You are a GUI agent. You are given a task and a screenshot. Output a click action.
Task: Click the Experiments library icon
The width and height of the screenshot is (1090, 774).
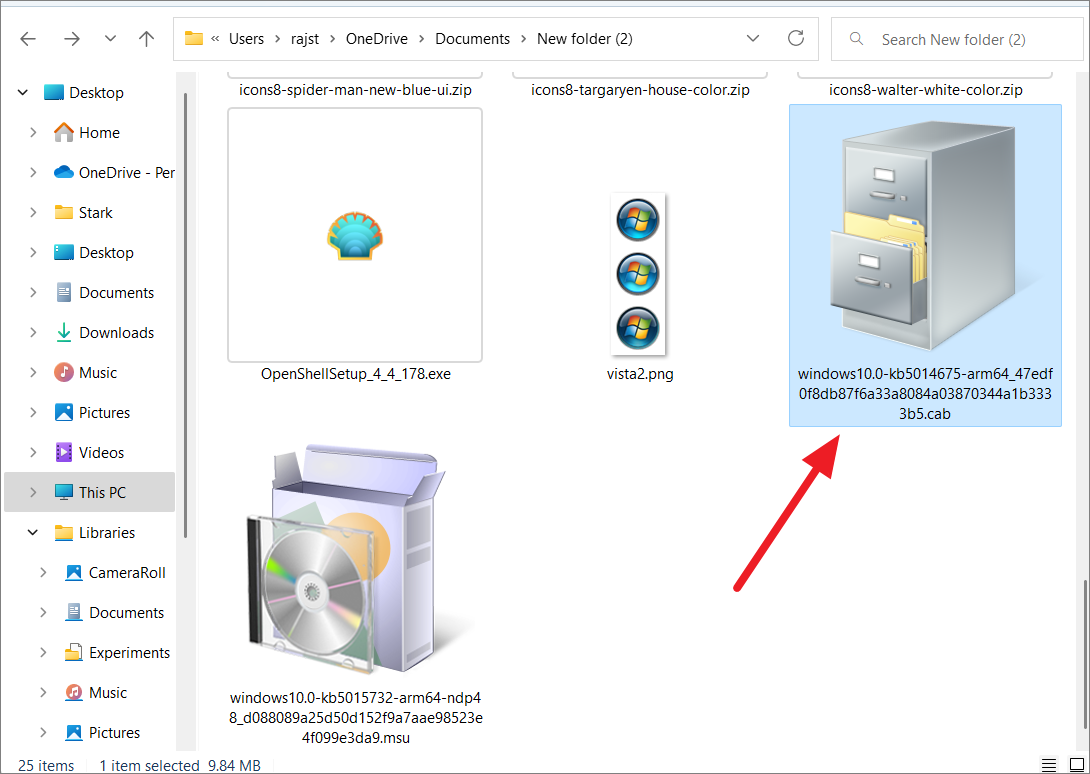click(x=74, y=653)
